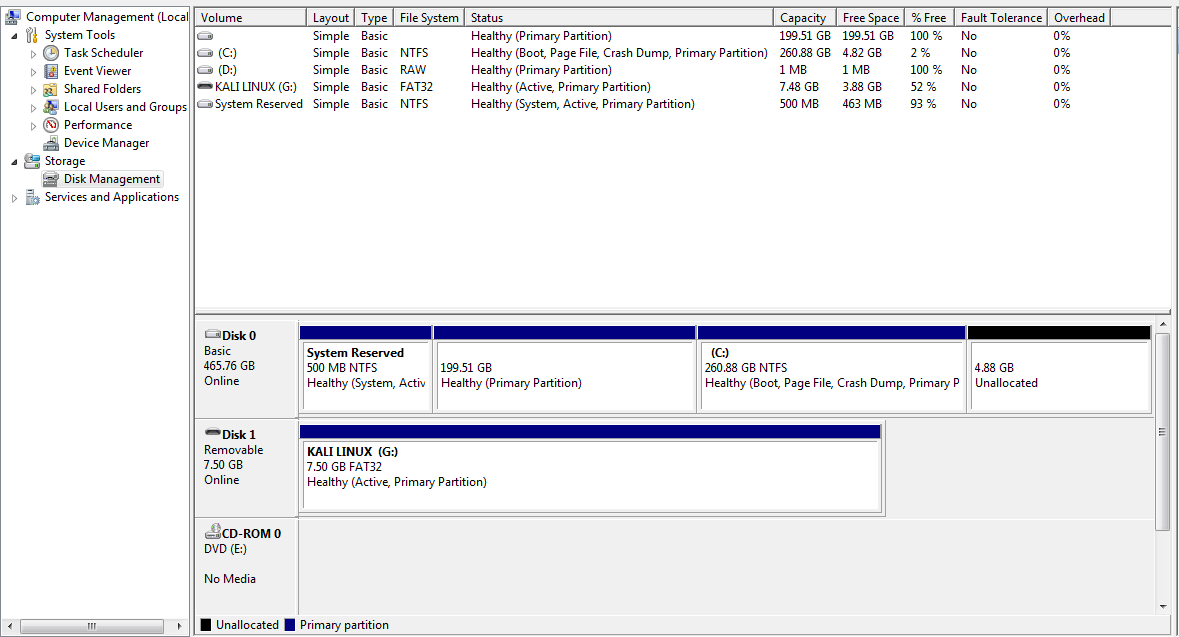Click the Services and Applications icon

[32, 197]
